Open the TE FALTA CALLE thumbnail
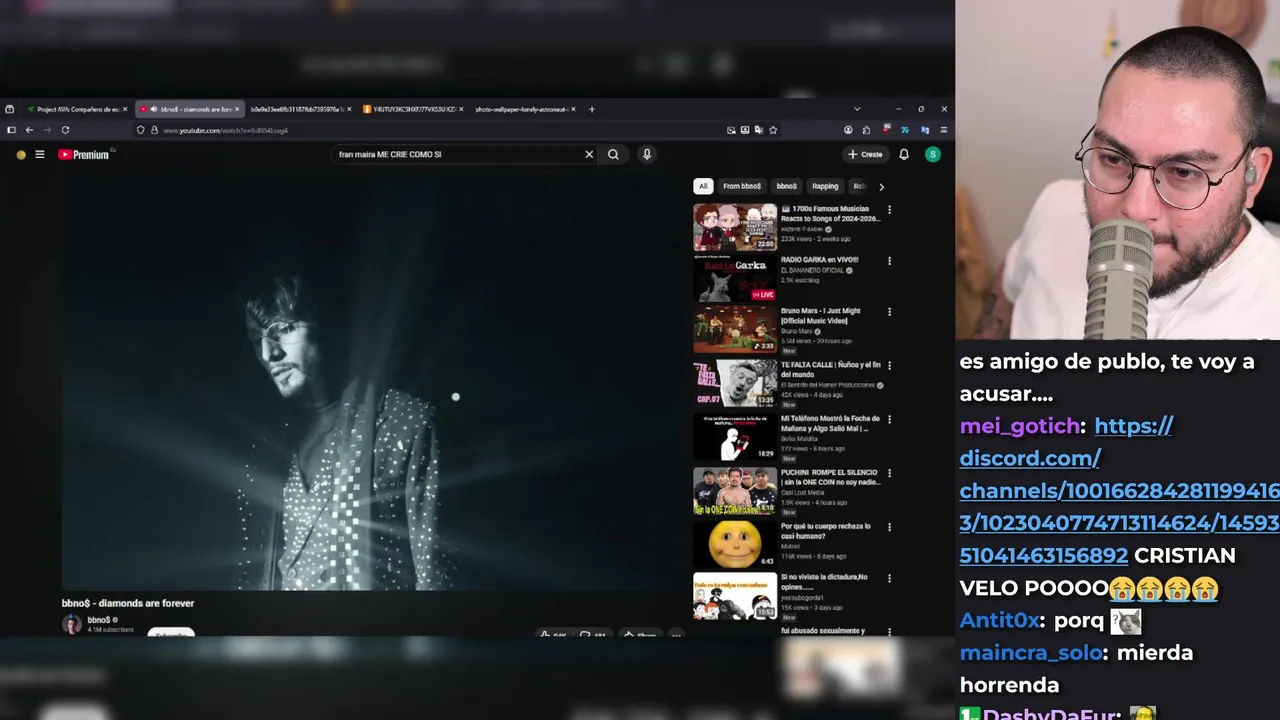The image size is (1280, 720). click(x=735, y=383)
